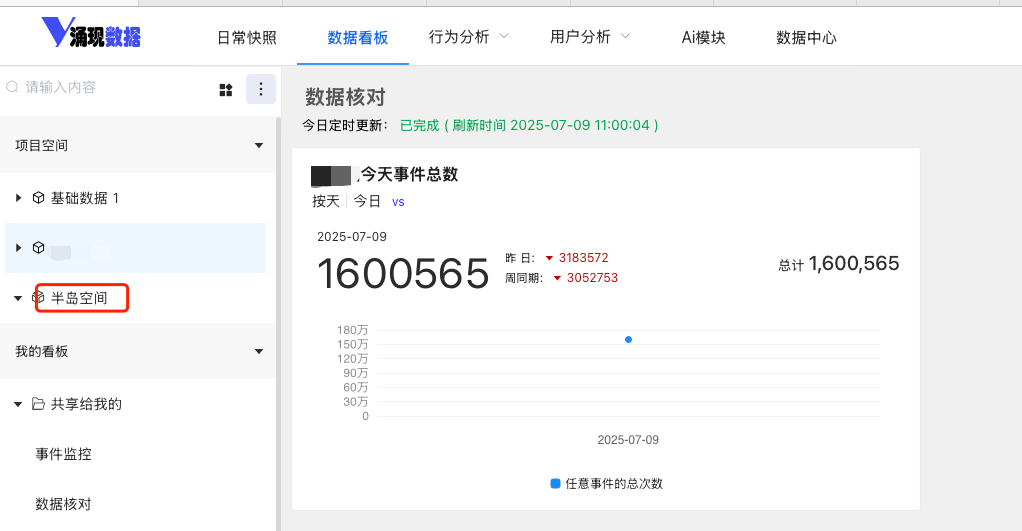The image size is (1022, 531).
Task: Click the 已完成 refresh status text
Action: pyautogui.click(x=419, y=125)
